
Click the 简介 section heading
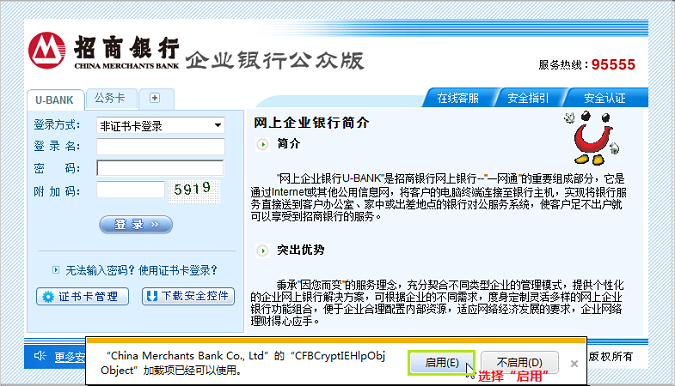(x=288, y=144)
